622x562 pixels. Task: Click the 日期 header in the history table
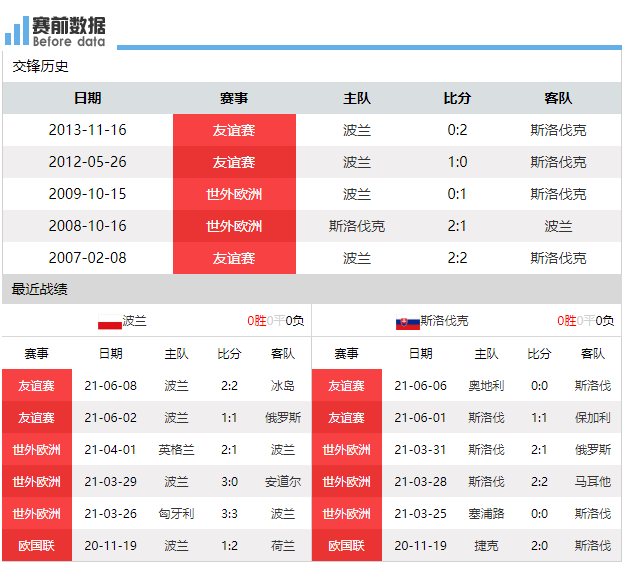(88, 98)
